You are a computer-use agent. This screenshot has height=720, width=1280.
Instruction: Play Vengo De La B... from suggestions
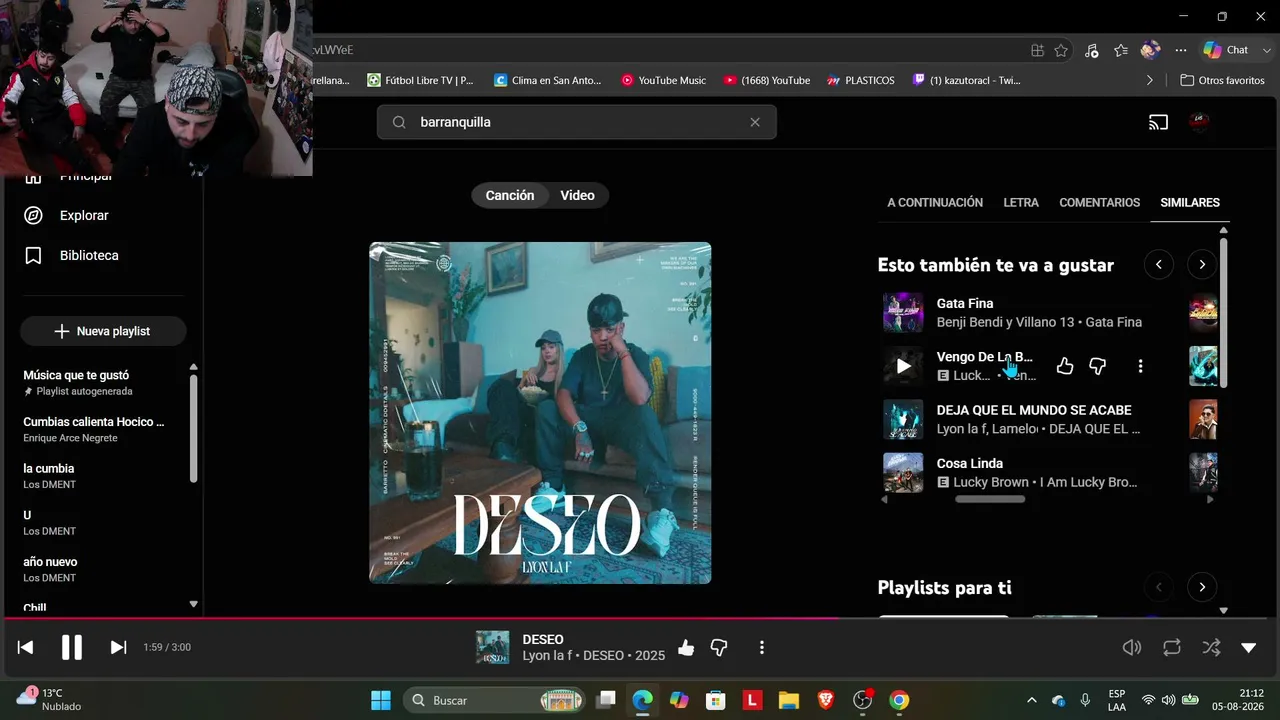click(x=903, y=366)
